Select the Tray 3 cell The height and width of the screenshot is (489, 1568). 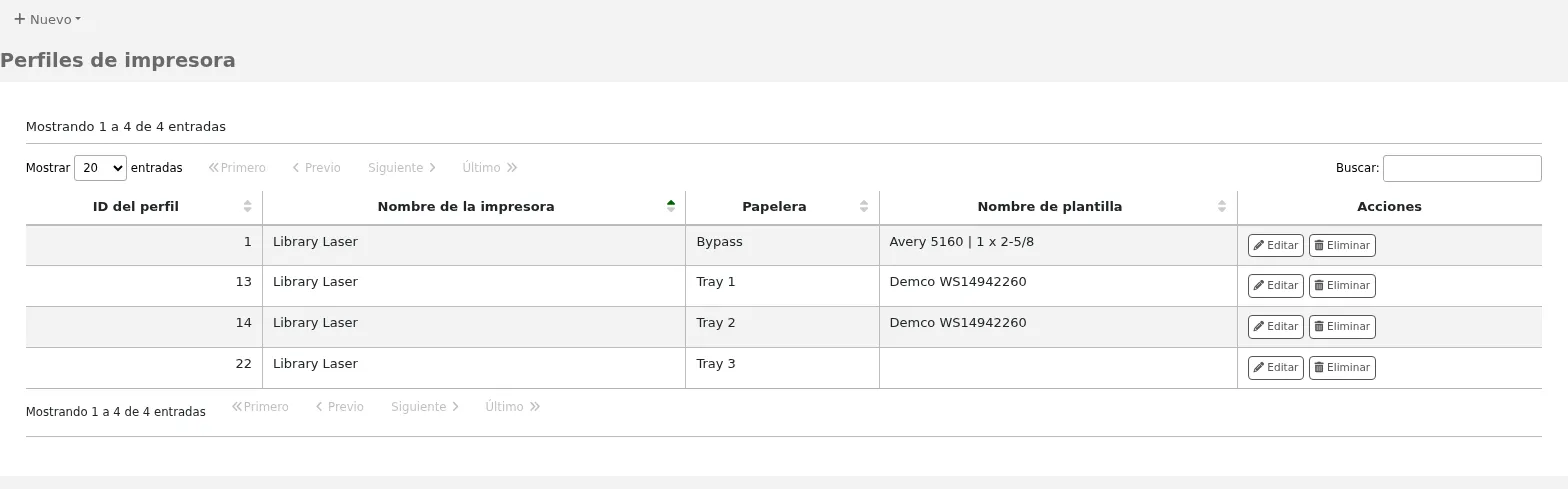coord(782,368)
